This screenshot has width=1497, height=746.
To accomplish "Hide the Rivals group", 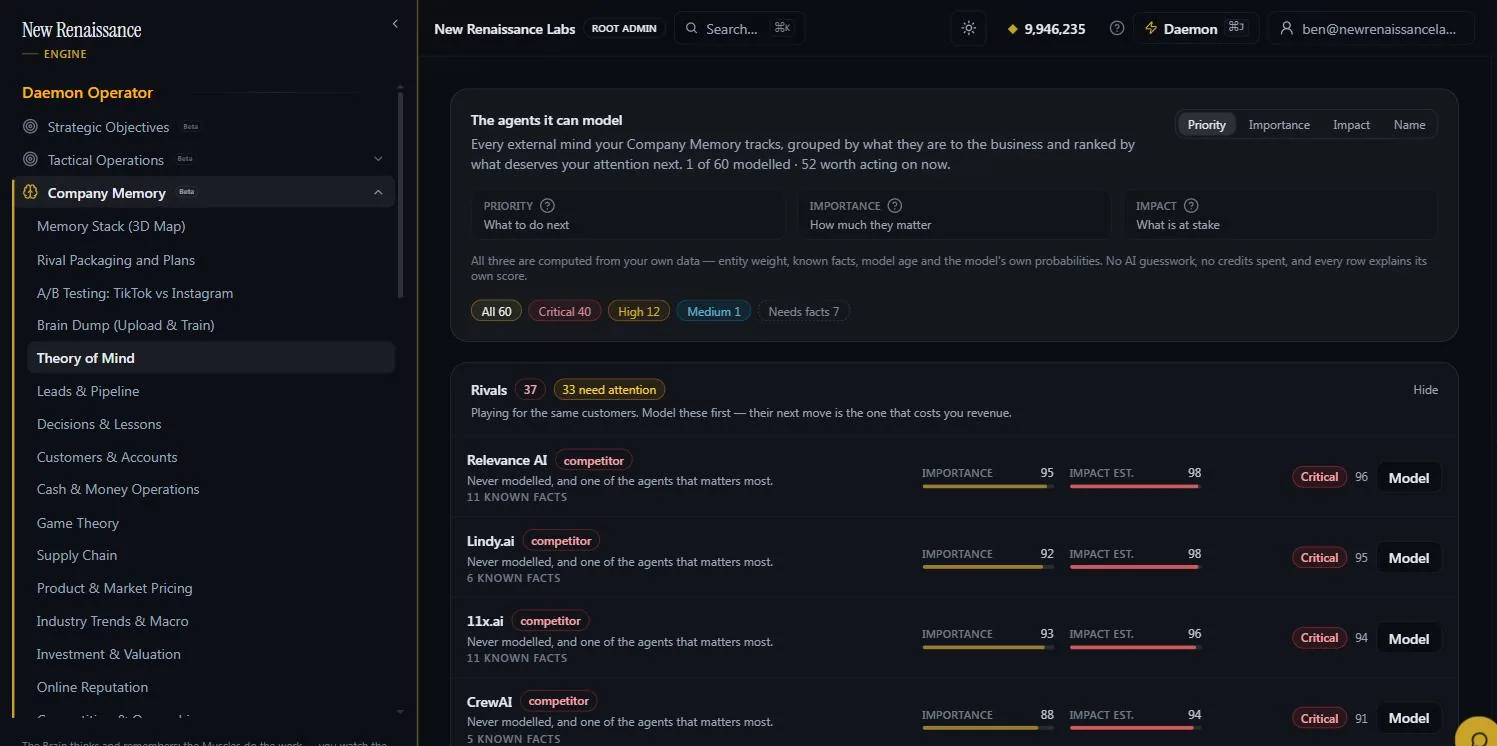I will click(x=1425, y=390).
